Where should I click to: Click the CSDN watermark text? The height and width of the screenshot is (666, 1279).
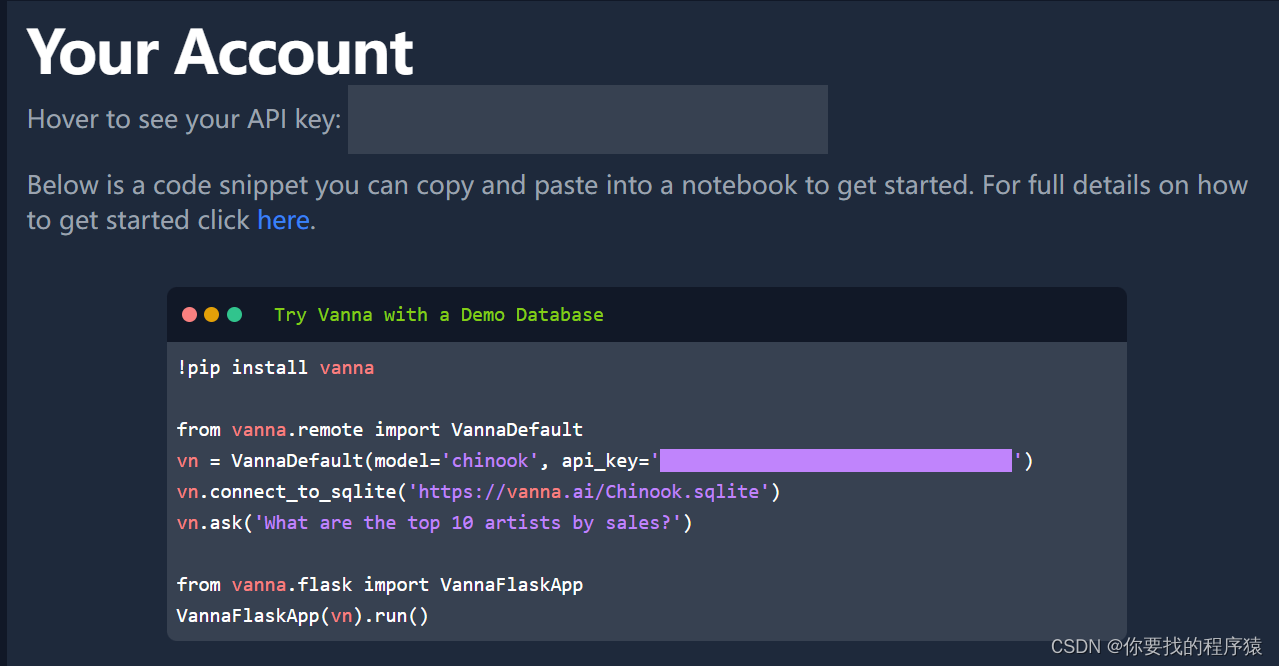[1157, 646]
